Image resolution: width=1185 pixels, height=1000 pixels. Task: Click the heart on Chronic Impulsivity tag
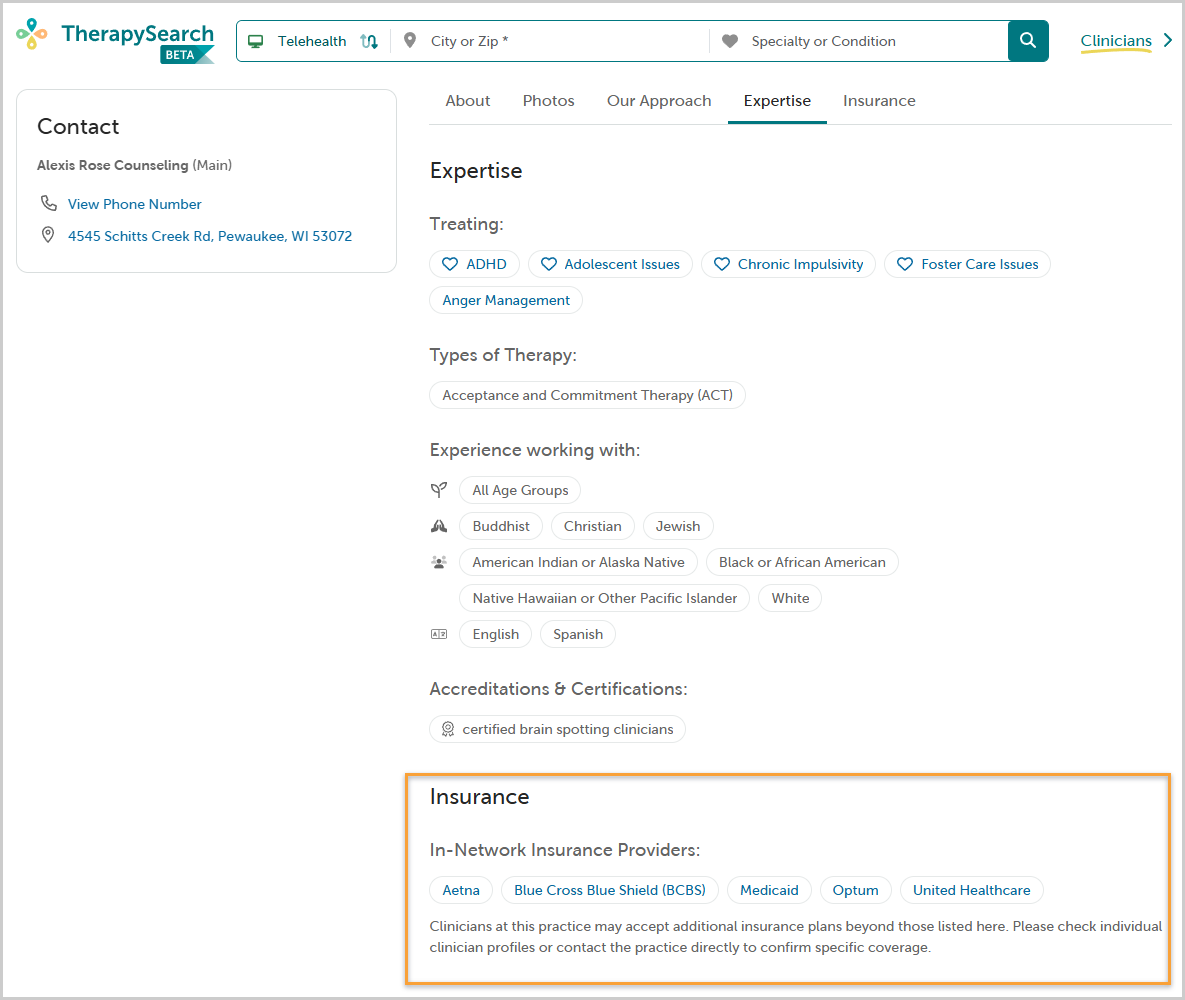722,264
